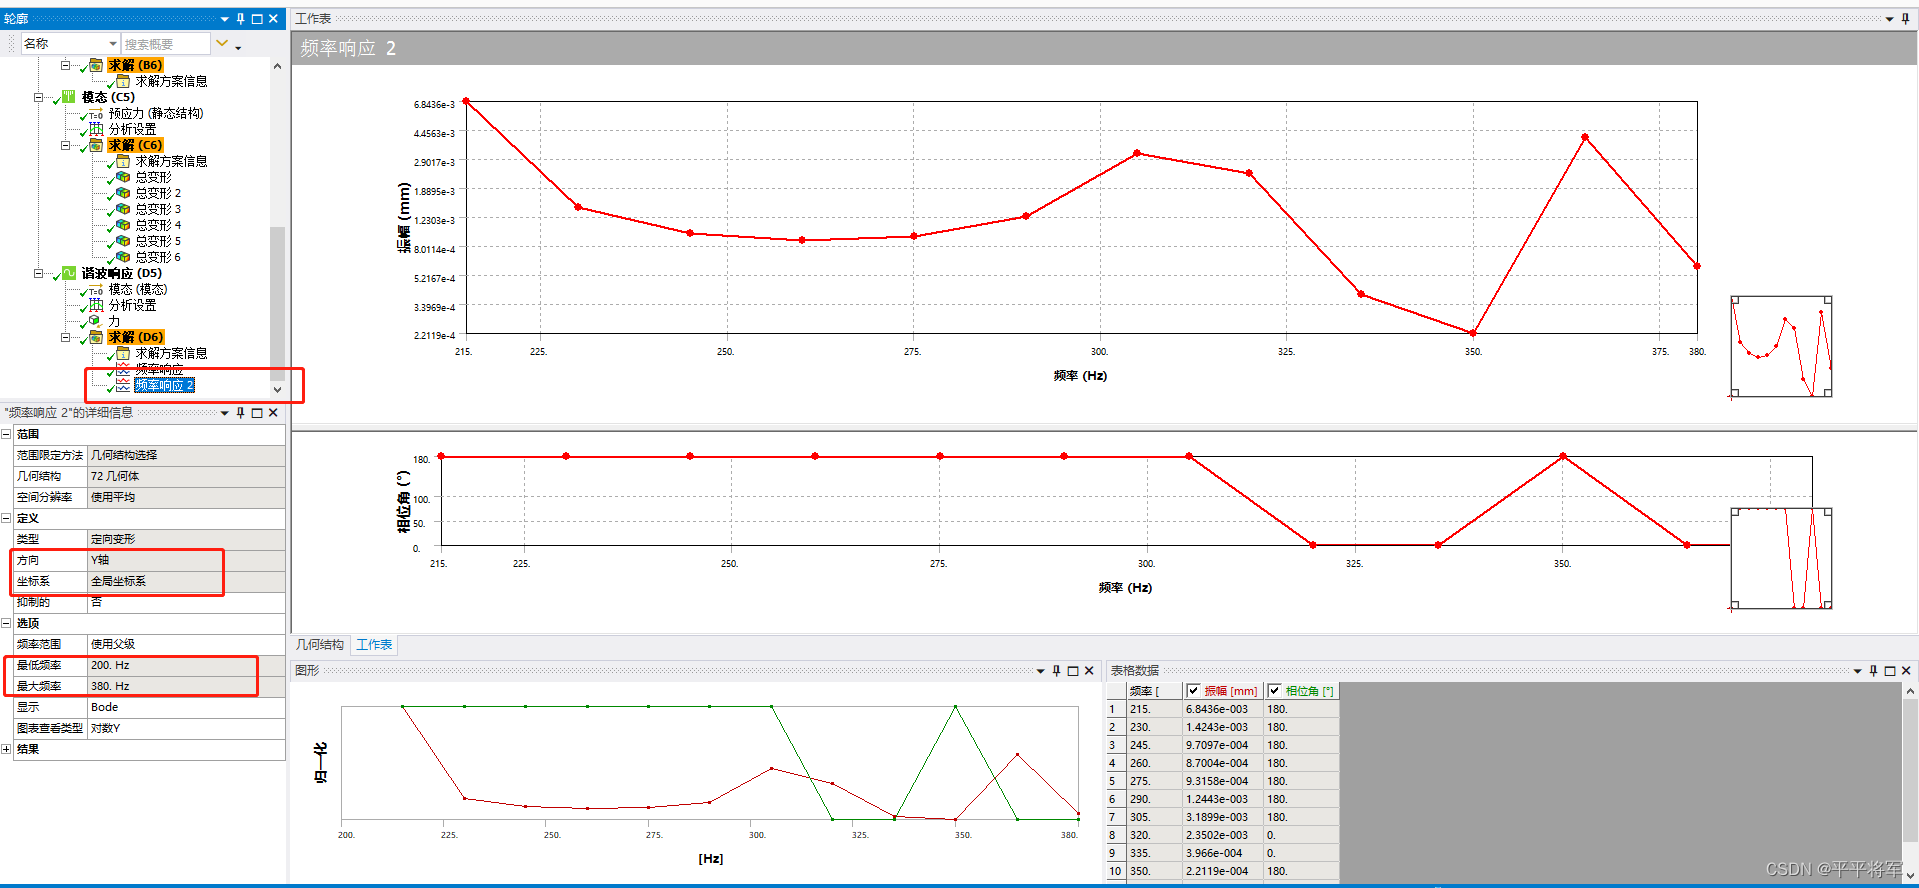
Task: Pin the 工作表 worksheet panel
Action: tap(1905, 19)
